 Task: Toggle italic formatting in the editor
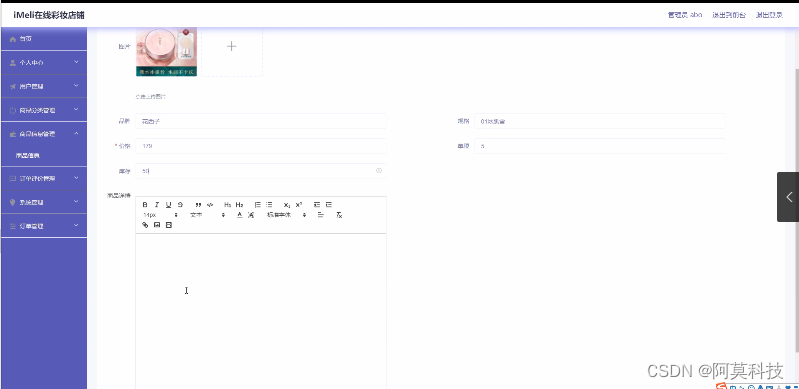pos(156,204)
